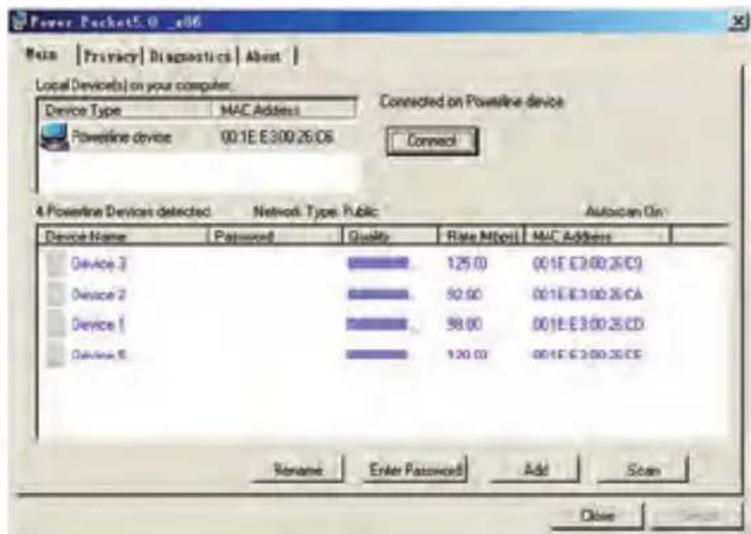751x534 pixels.
Task: Click the rate value 120.00
Action: click(x=467, y=355)
